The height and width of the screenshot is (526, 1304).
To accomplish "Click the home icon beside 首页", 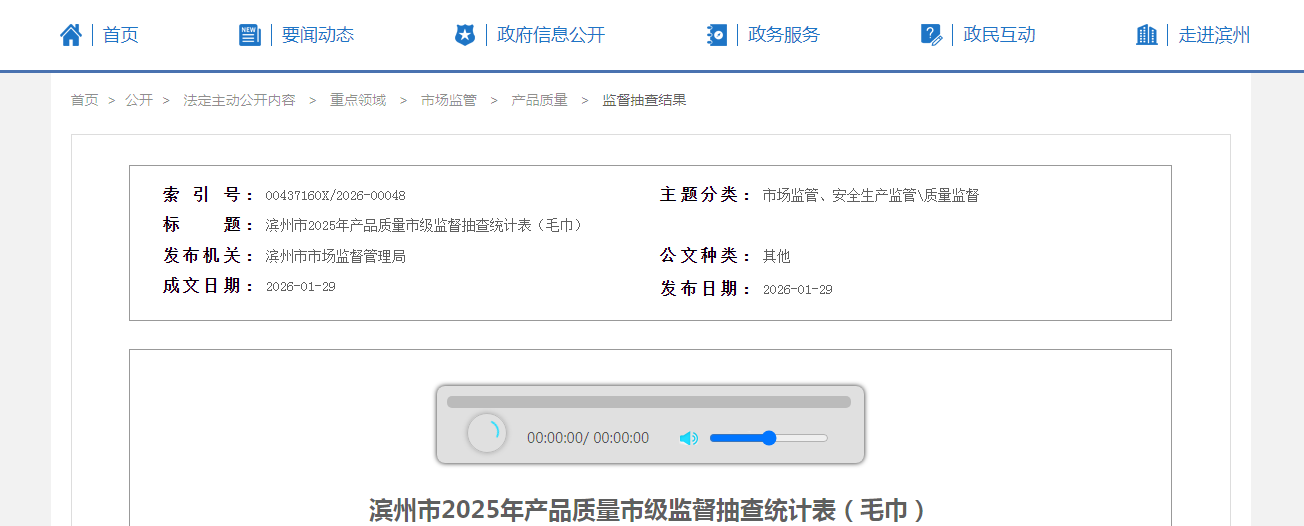I will (x=71, y=35).
